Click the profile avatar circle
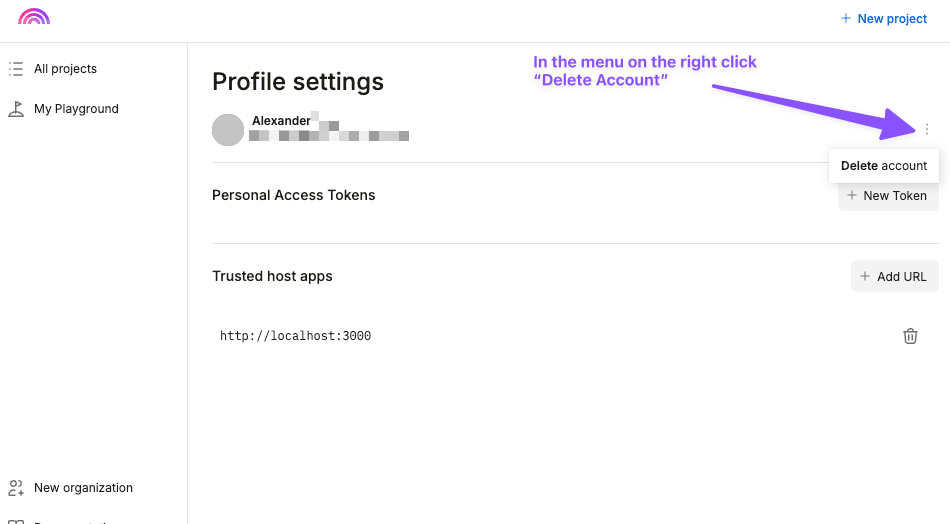This screenshot has height=524, width=950. click(228, 129)
